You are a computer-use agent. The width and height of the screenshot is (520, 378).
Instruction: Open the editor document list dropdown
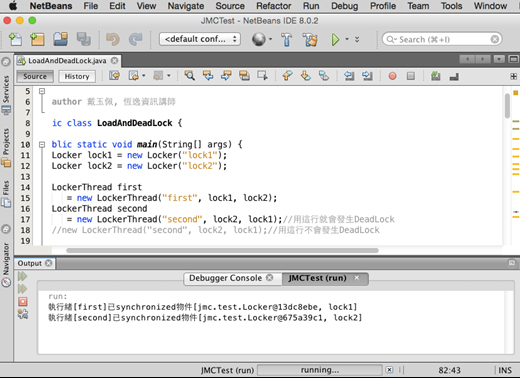pos(499,59)
